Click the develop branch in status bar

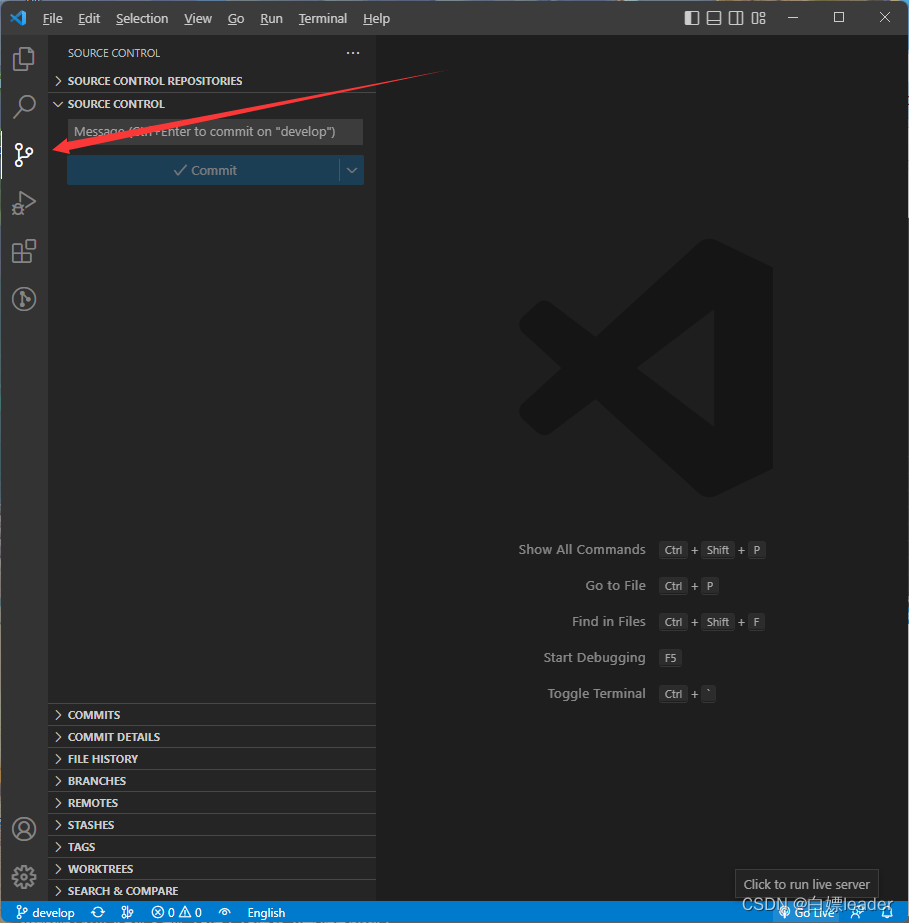pos(45,912)
